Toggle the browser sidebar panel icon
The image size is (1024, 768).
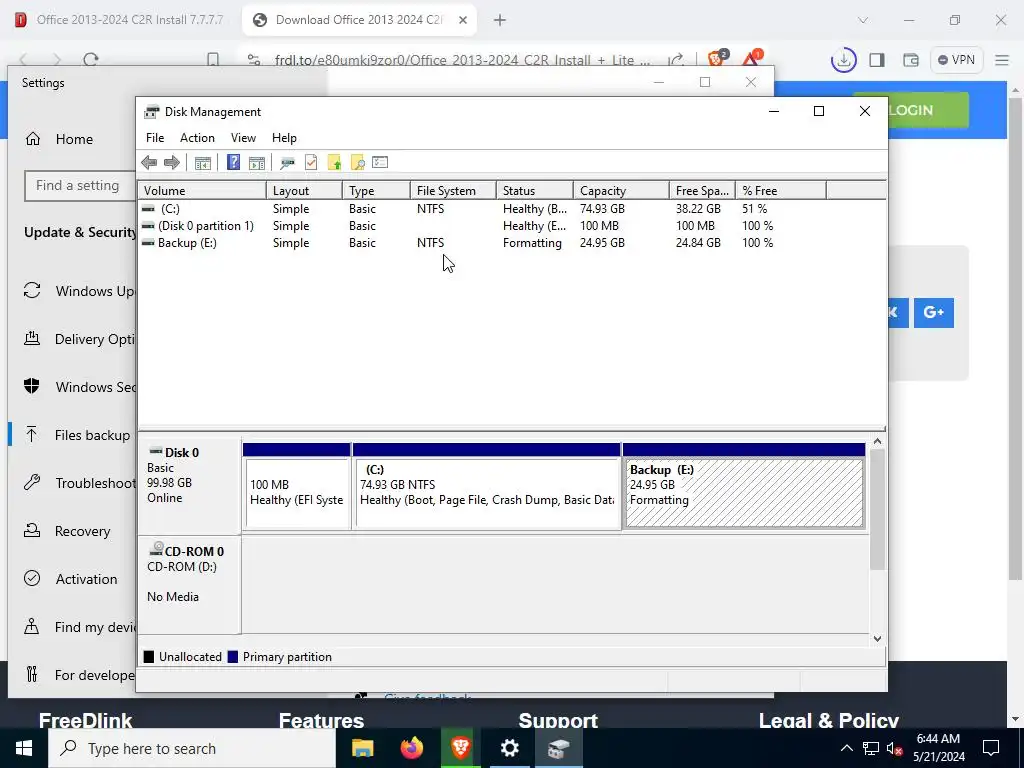click(x=877, y=60)
